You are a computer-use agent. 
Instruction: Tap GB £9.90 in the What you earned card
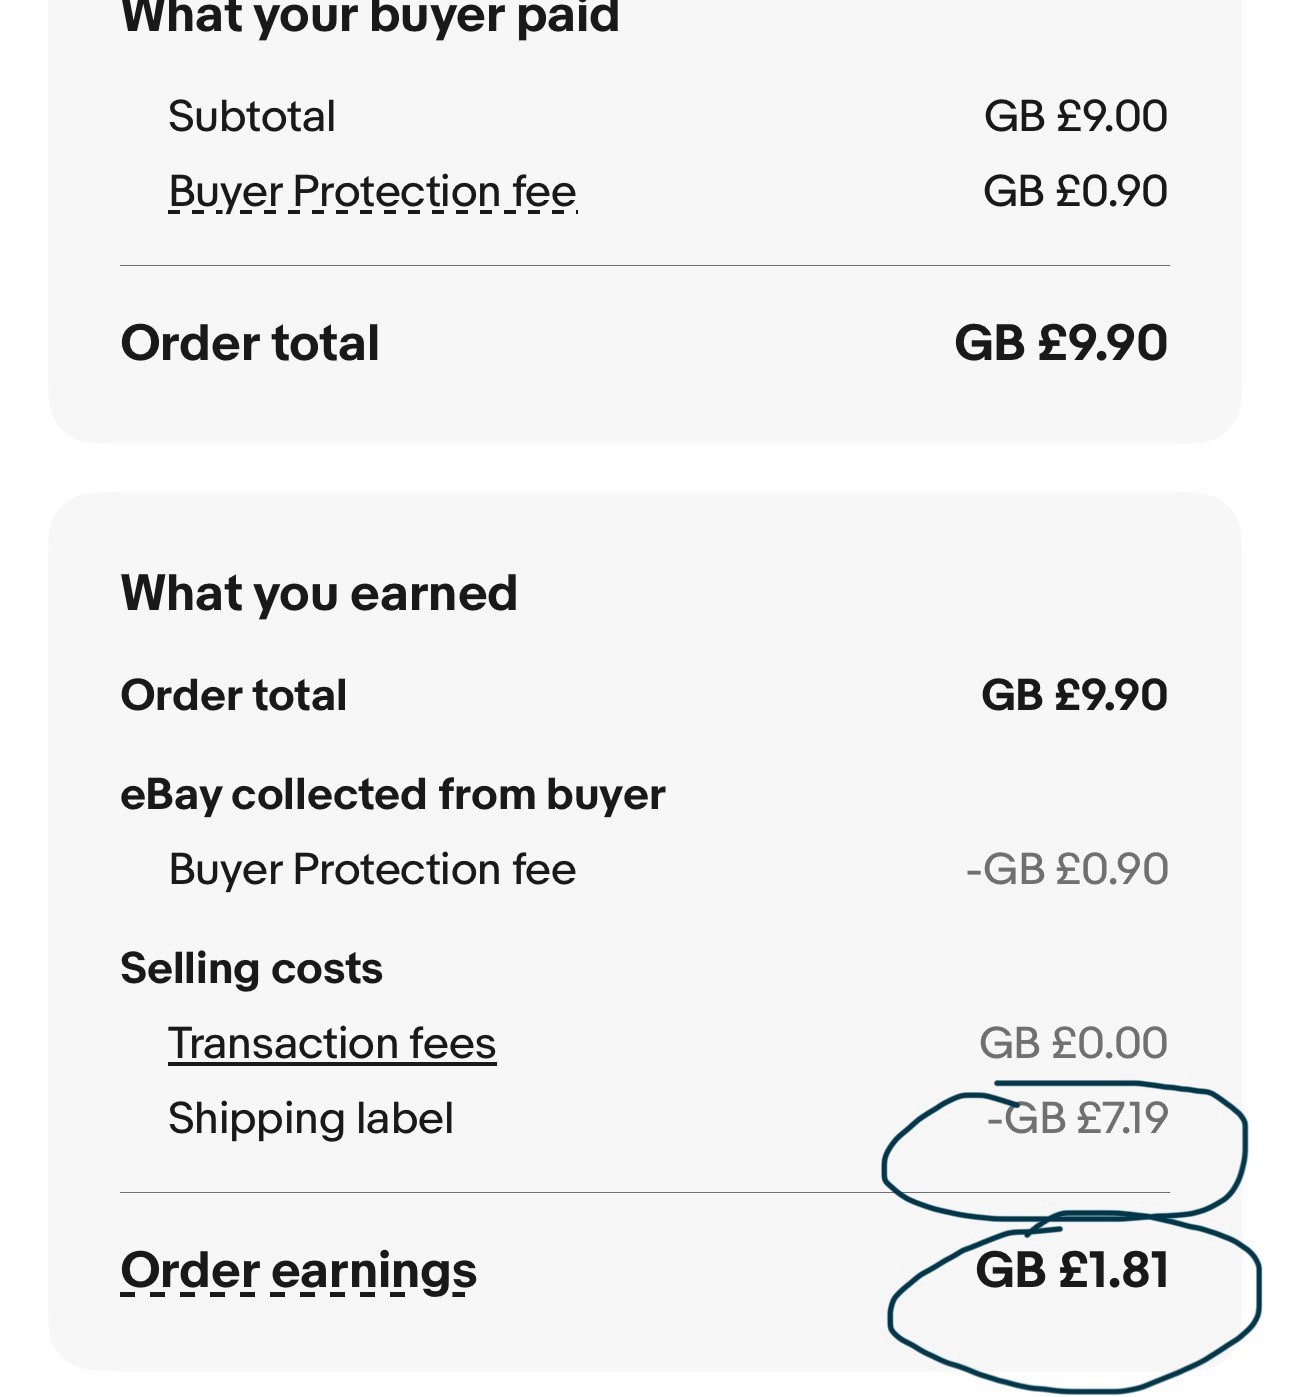pos(1074,695)
